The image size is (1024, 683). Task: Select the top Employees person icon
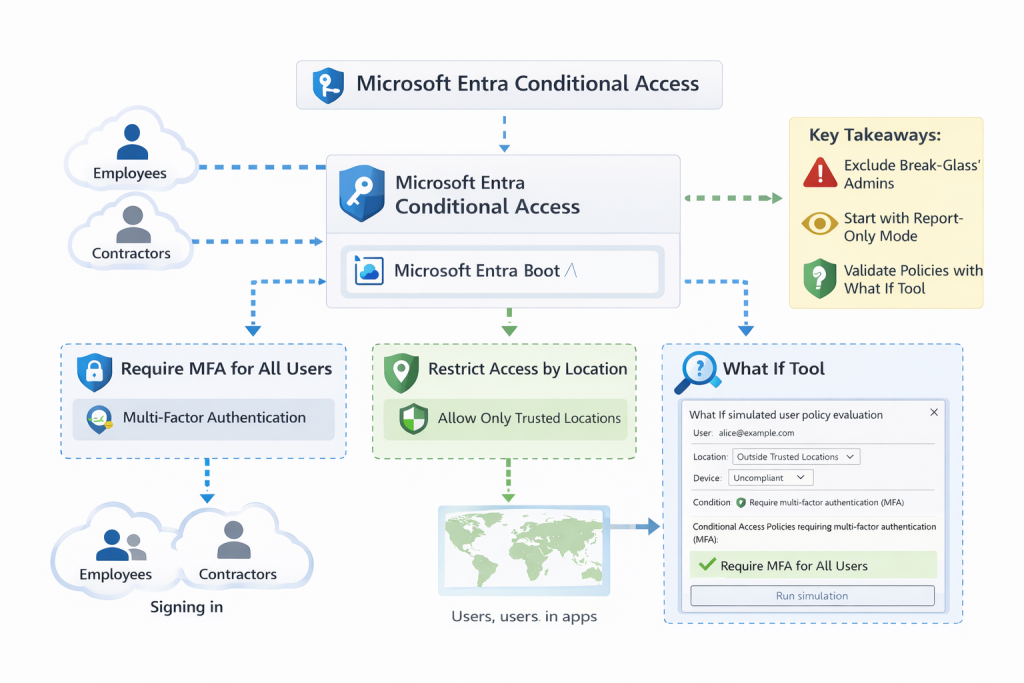pyautogui.click(x=132, y=142)
